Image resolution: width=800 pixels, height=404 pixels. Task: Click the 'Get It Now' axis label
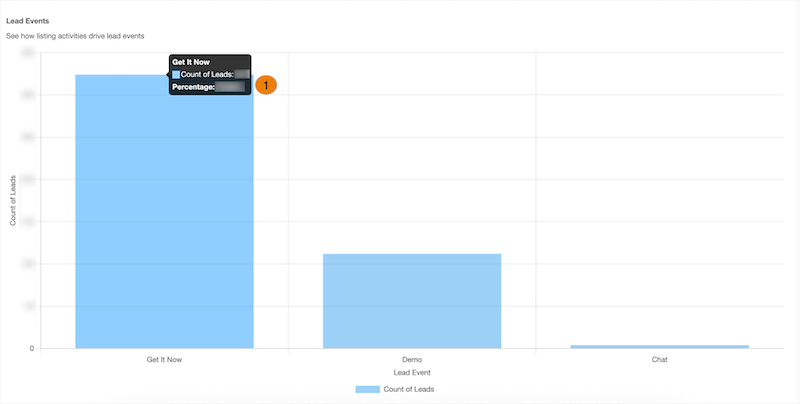coord(164,360)
